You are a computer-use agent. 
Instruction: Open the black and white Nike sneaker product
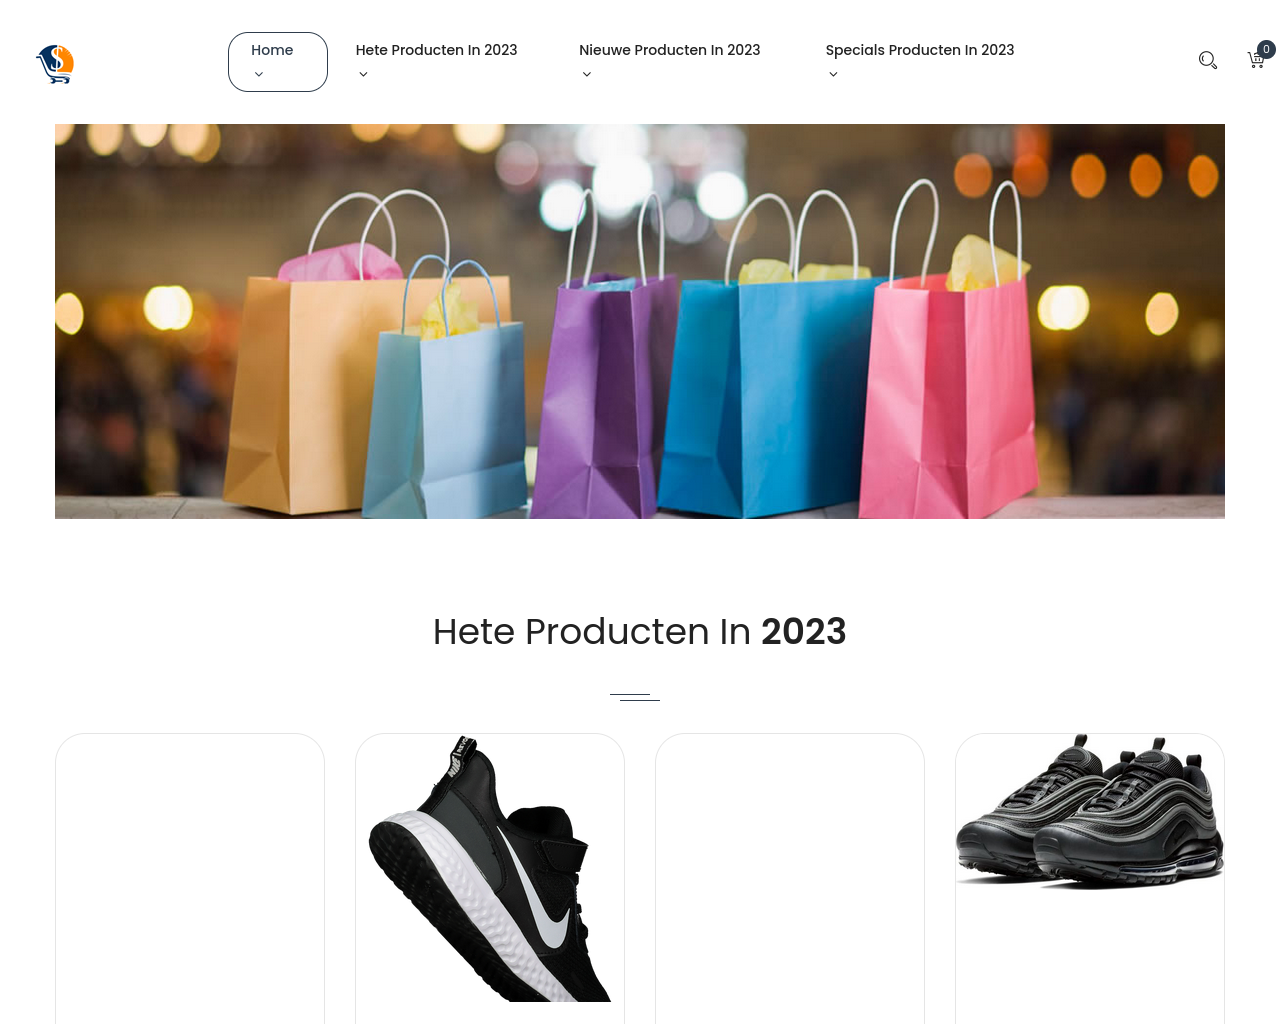(x=490, y=868)
